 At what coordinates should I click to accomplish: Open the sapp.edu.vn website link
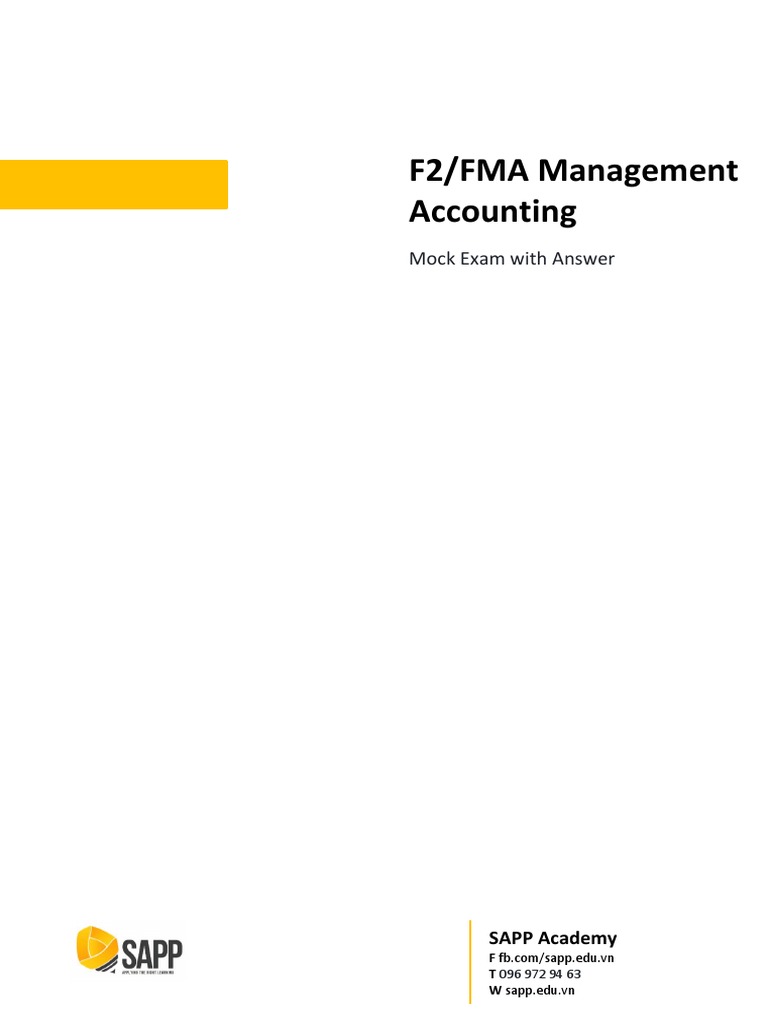[x=540, y=990]
